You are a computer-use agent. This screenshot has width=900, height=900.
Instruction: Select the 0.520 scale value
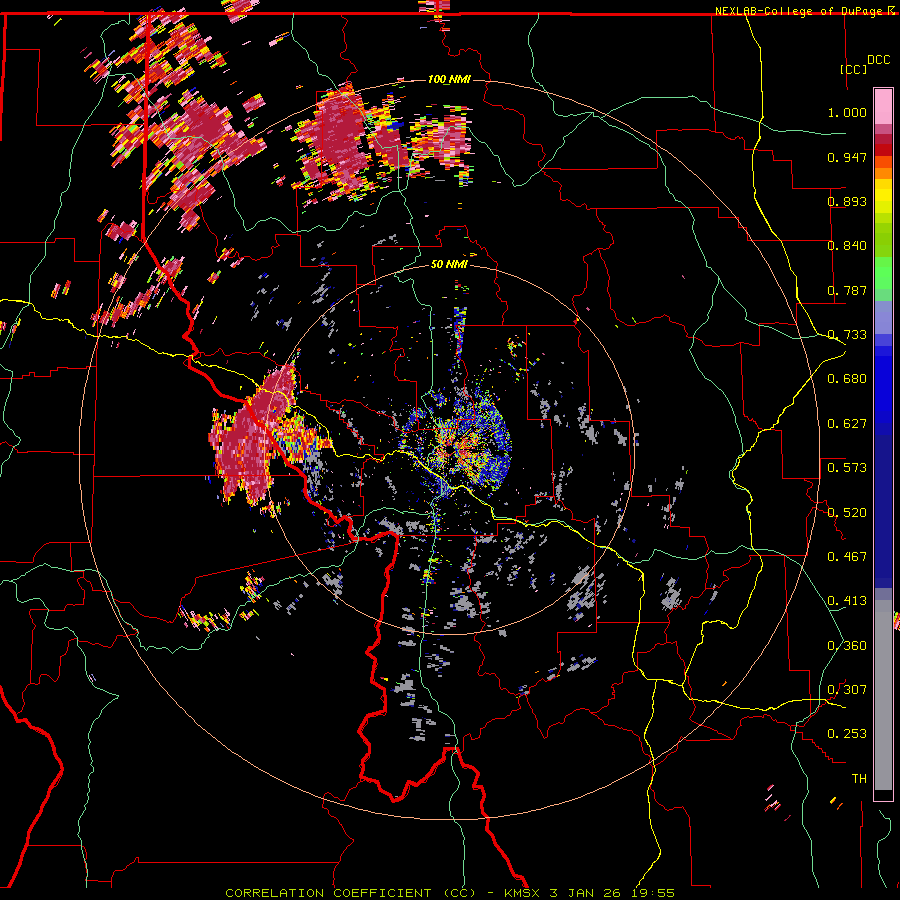point(847,512)
